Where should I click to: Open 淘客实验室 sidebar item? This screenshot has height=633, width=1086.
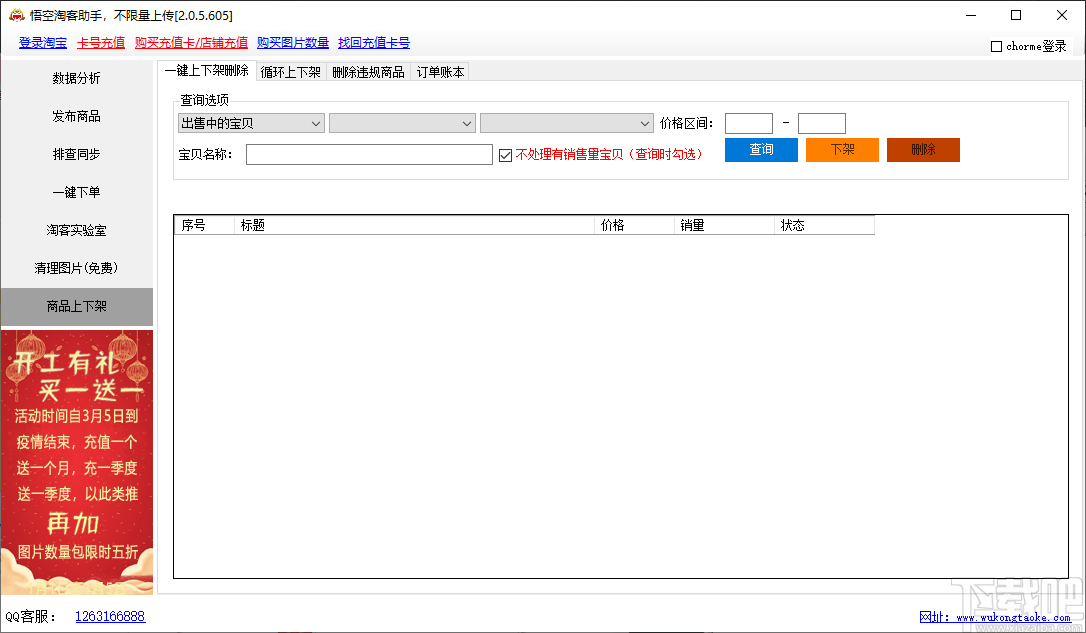tap(77, 230)
